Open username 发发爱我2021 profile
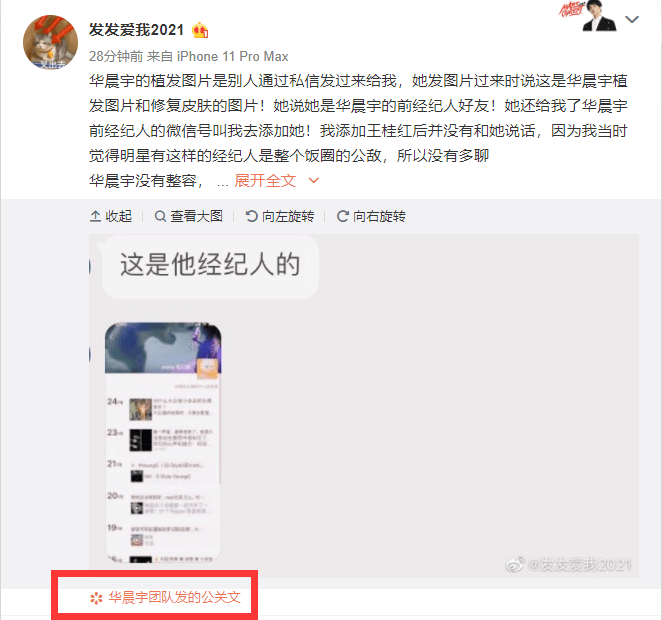The image size is (662, 620). click(136, 30)
